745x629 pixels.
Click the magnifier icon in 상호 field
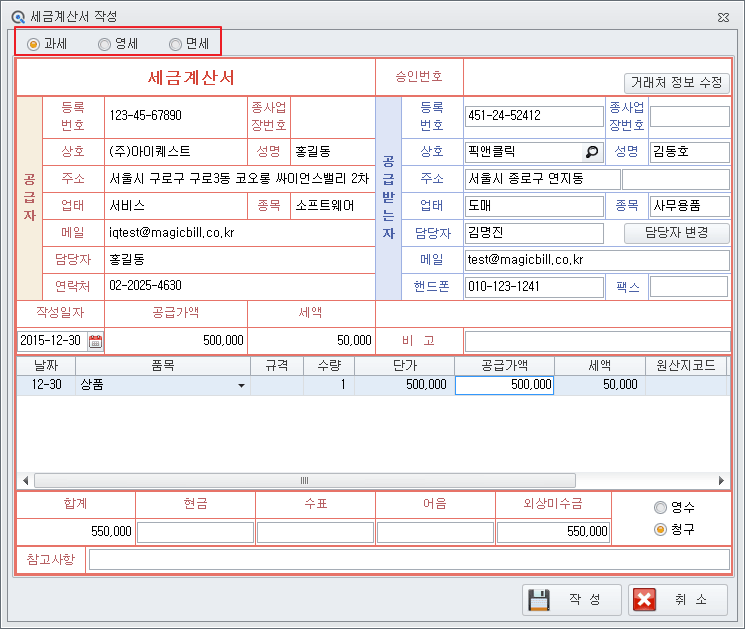click(592, 152)
